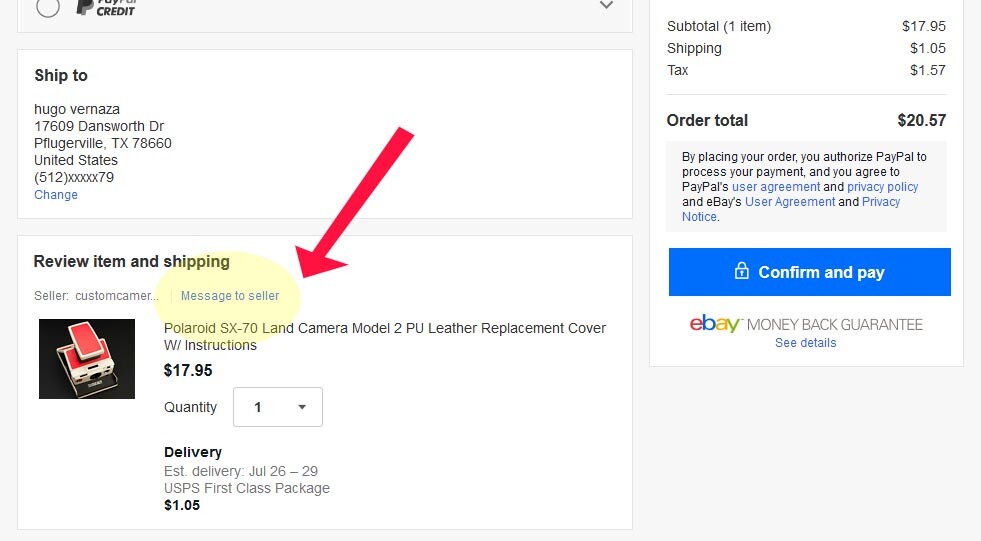Click the Money Back Guarantee text
Screen dimensions: 981x541
point(835,325)
